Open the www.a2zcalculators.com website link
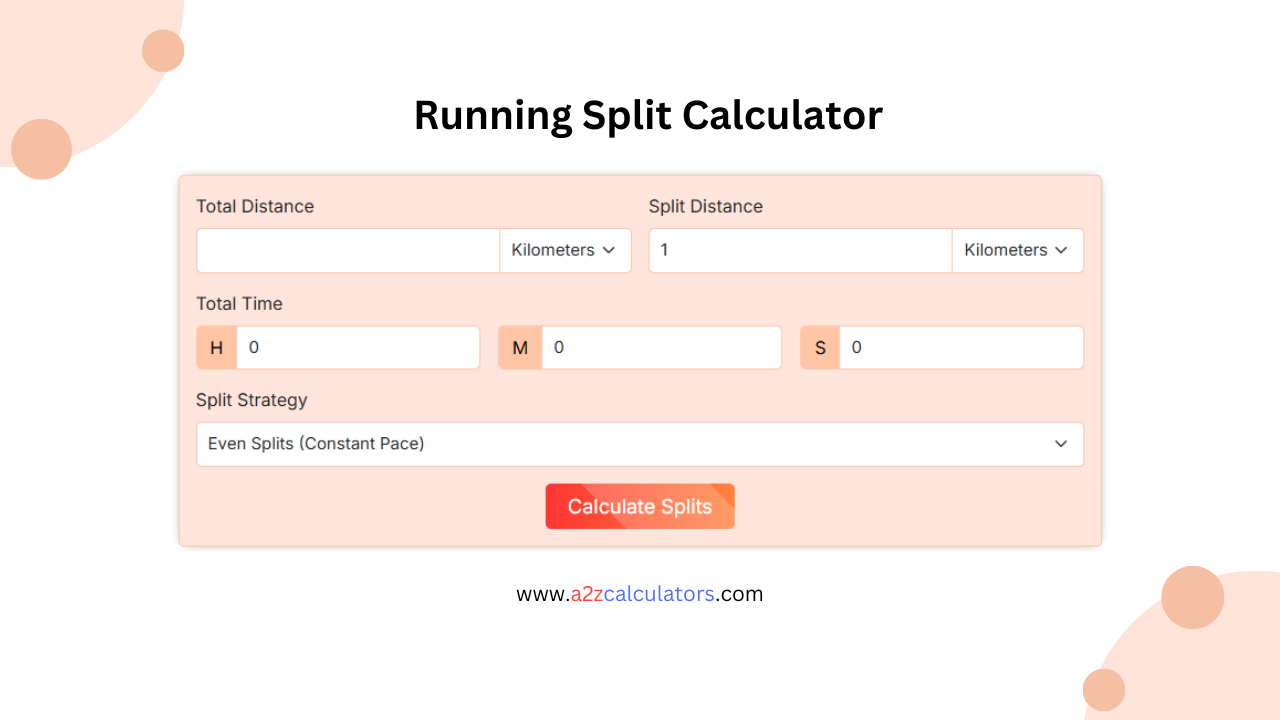The height and width of the screenshot is (720, 1280). point(640,594)
